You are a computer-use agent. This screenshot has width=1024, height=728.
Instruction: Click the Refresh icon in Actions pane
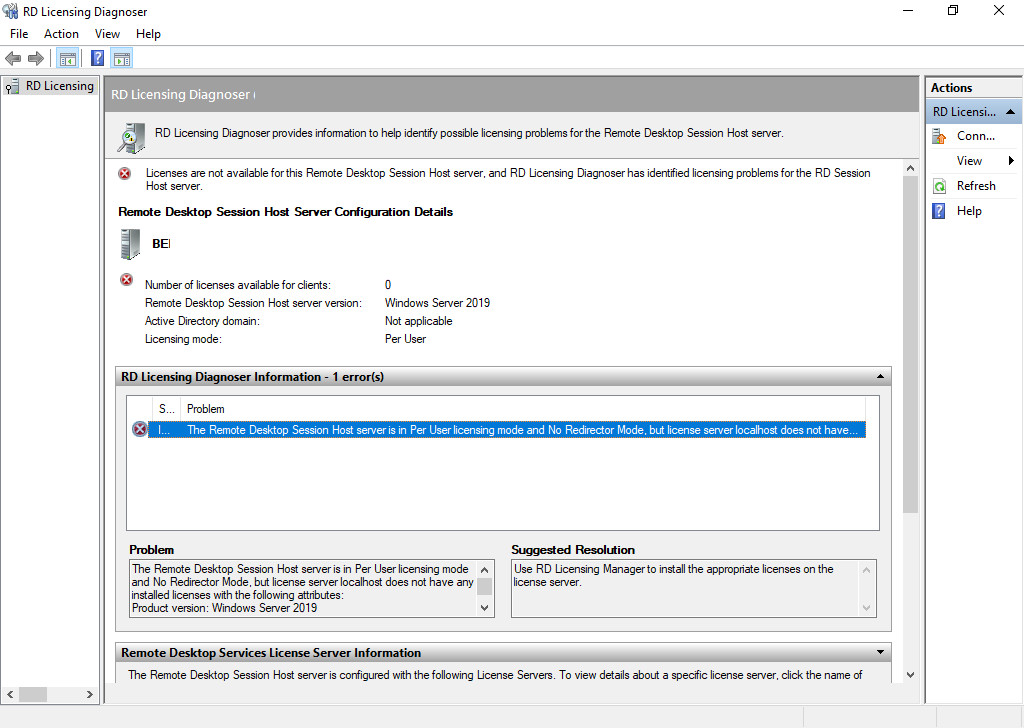click(x=939, y=186)
